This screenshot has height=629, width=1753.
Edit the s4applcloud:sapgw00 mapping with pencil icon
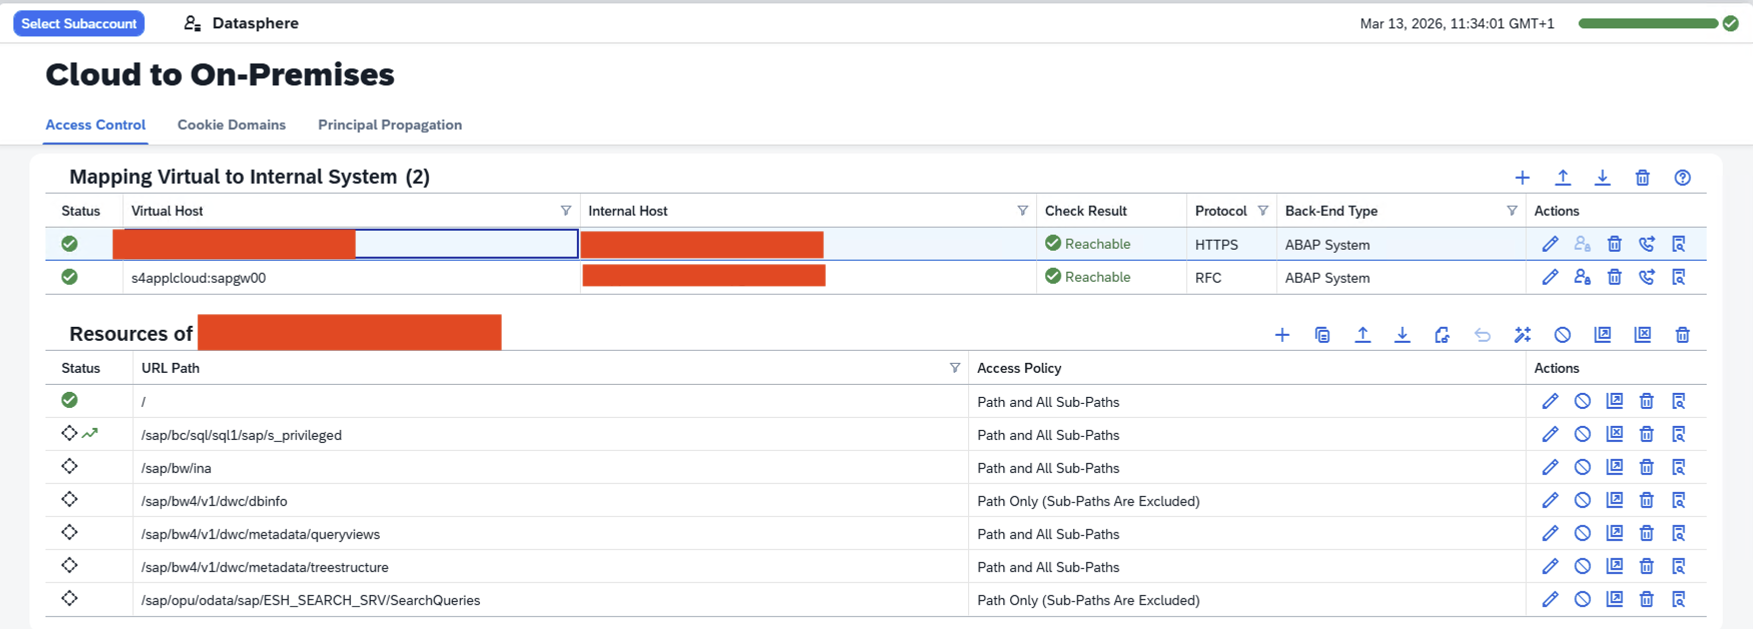point(1550,277)
